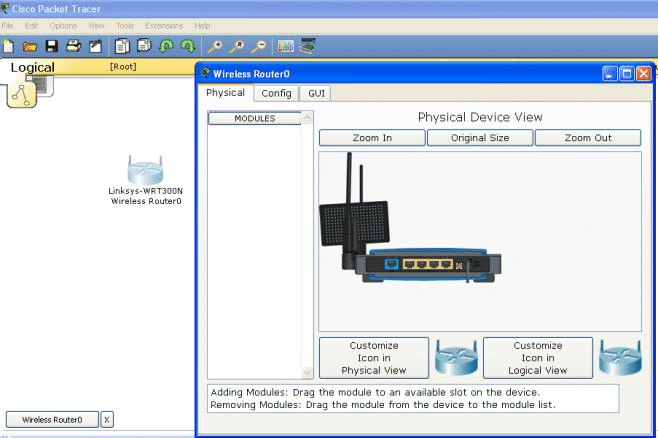Click the green Undo arrow icon
Image resolution: width=658 pixels, height=438 pixels.
[x=167, y=46]
